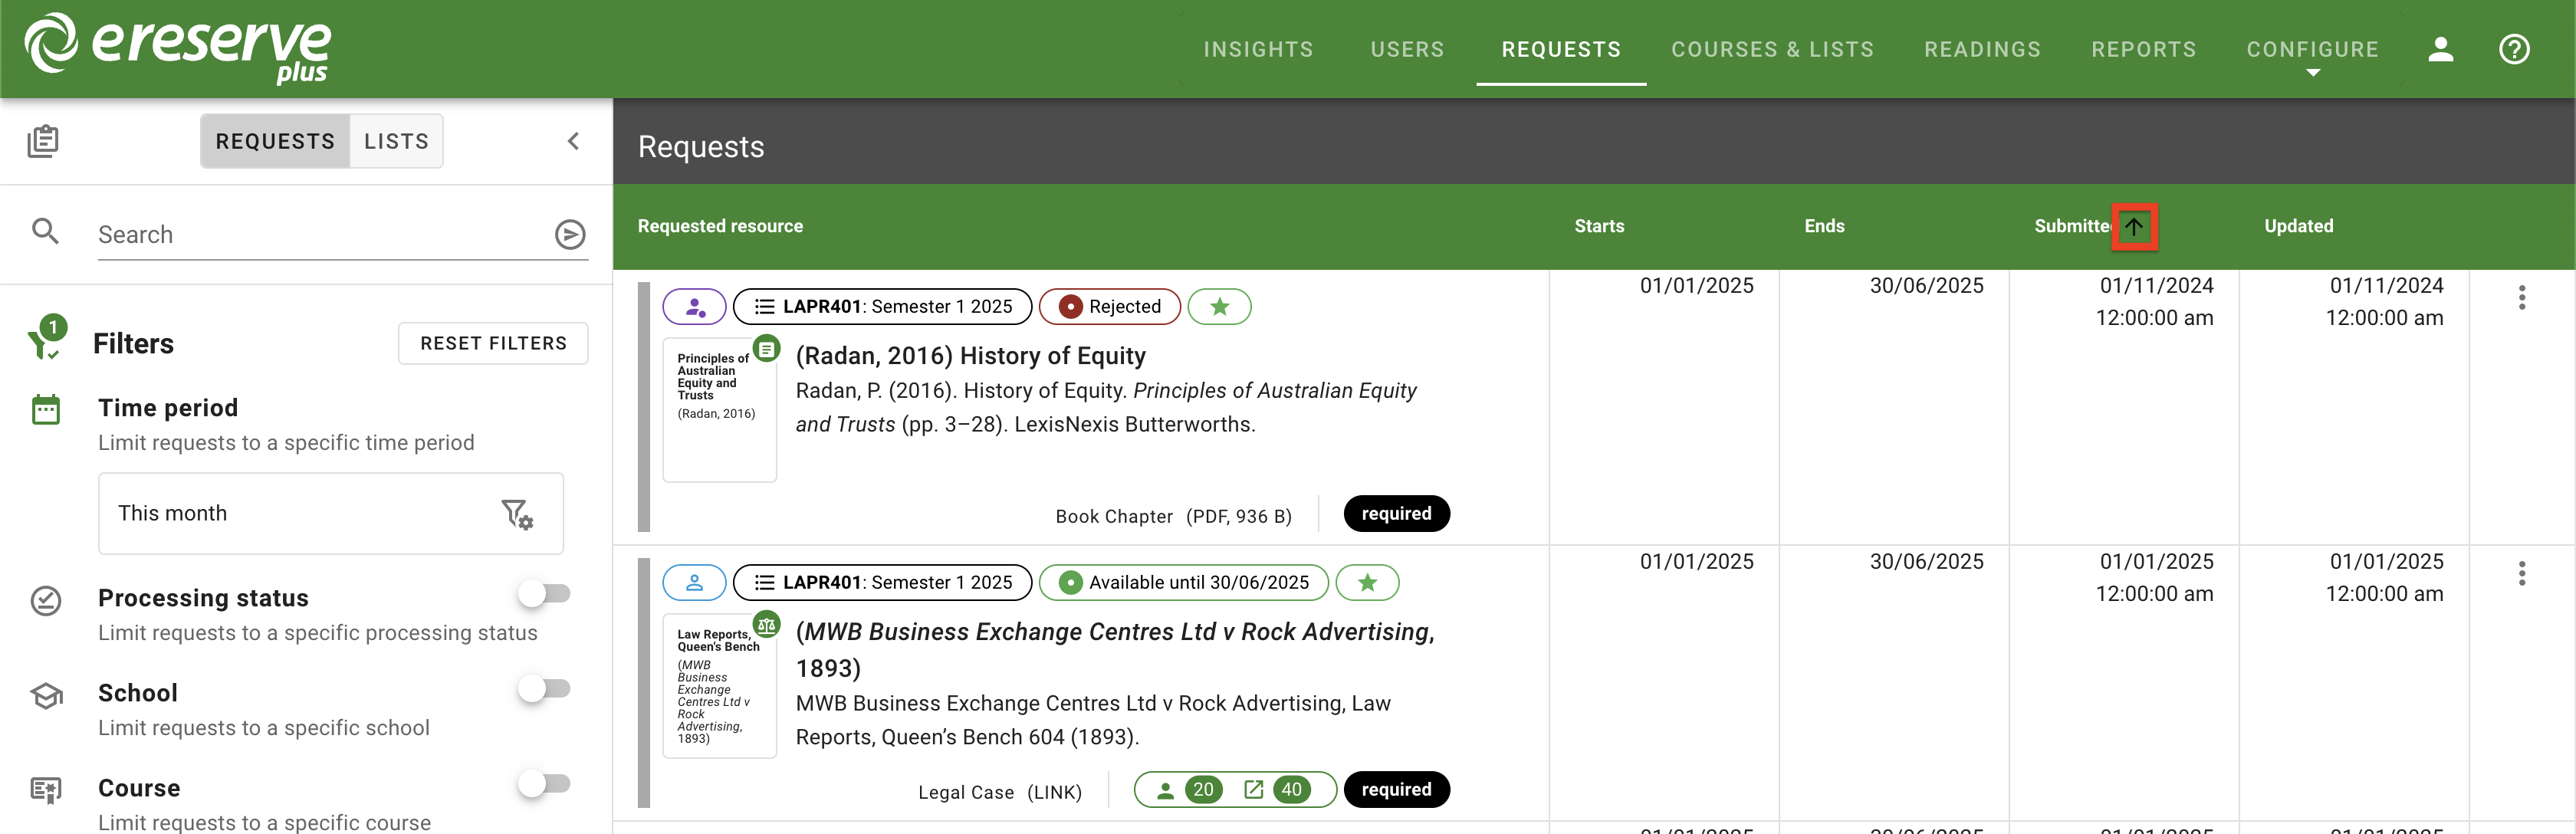Enable the Processing status filter toggle
The image size is (2576, 834).
545,593
